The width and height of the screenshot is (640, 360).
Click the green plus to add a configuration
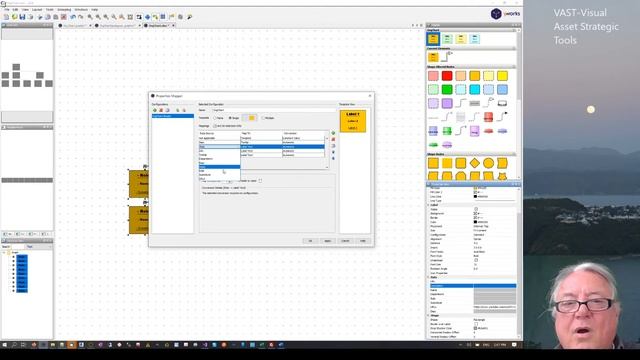click(x=155, y=110)
